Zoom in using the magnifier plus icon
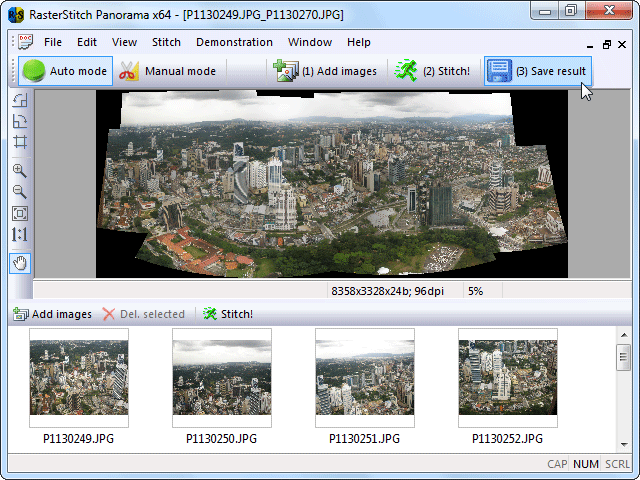 point(20,170)
